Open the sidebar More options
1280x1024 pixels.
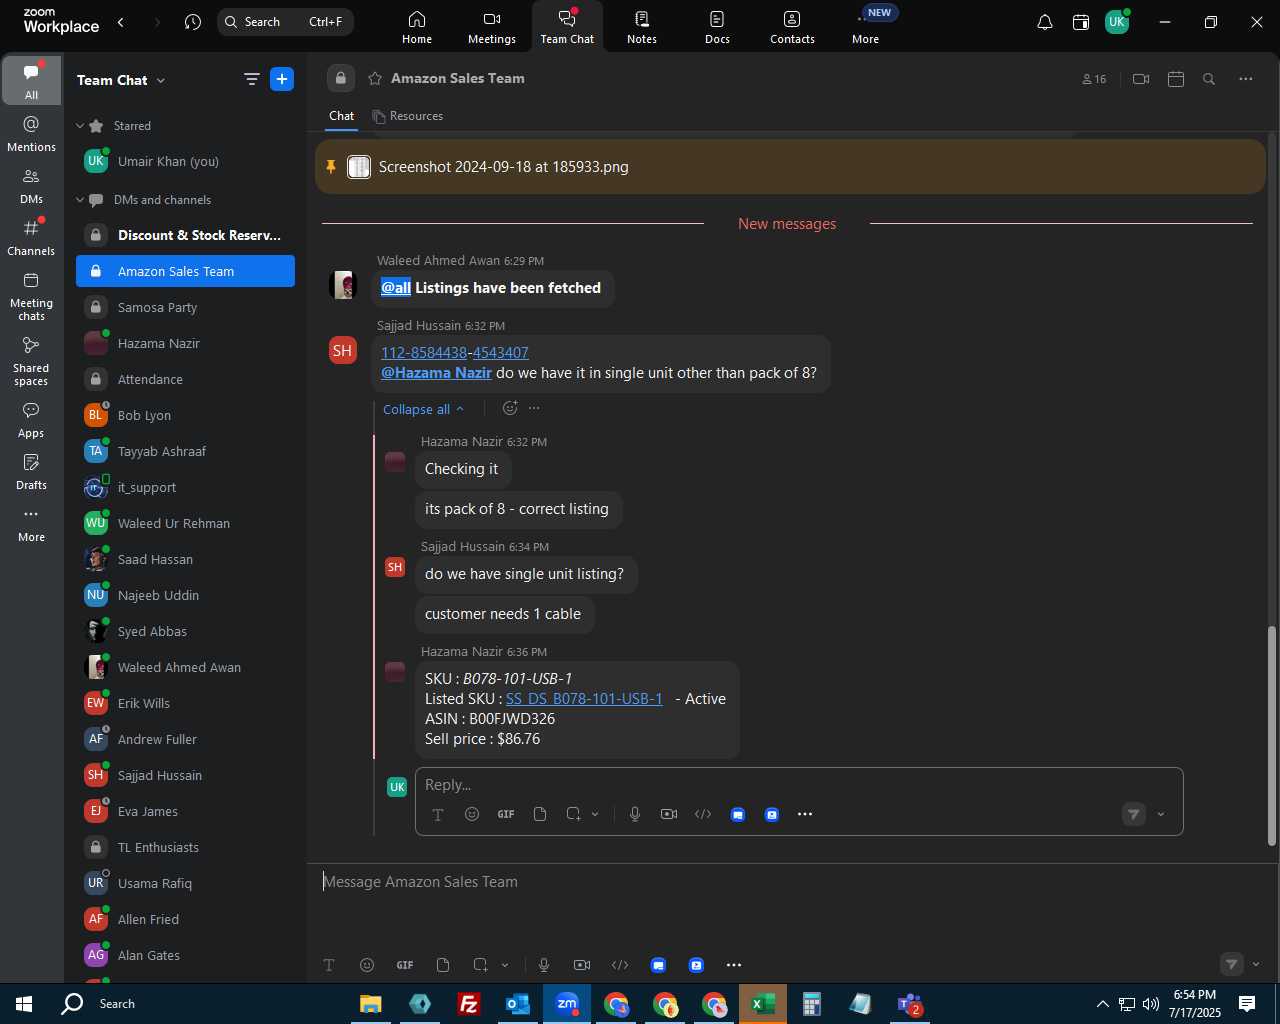31,524
